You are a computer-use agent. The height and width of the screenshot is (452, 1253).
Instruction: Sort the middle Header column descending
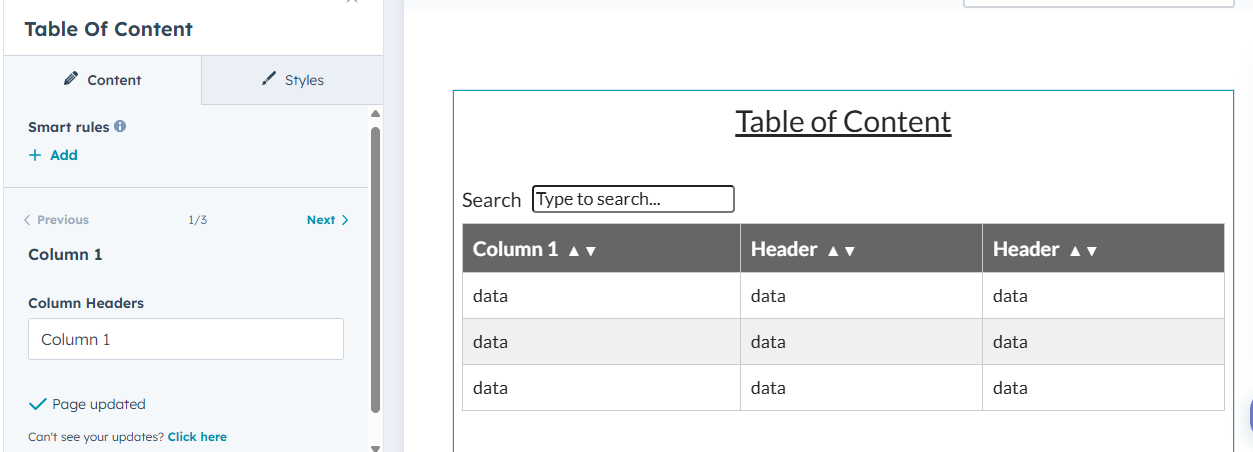click(x=850, y=251)
